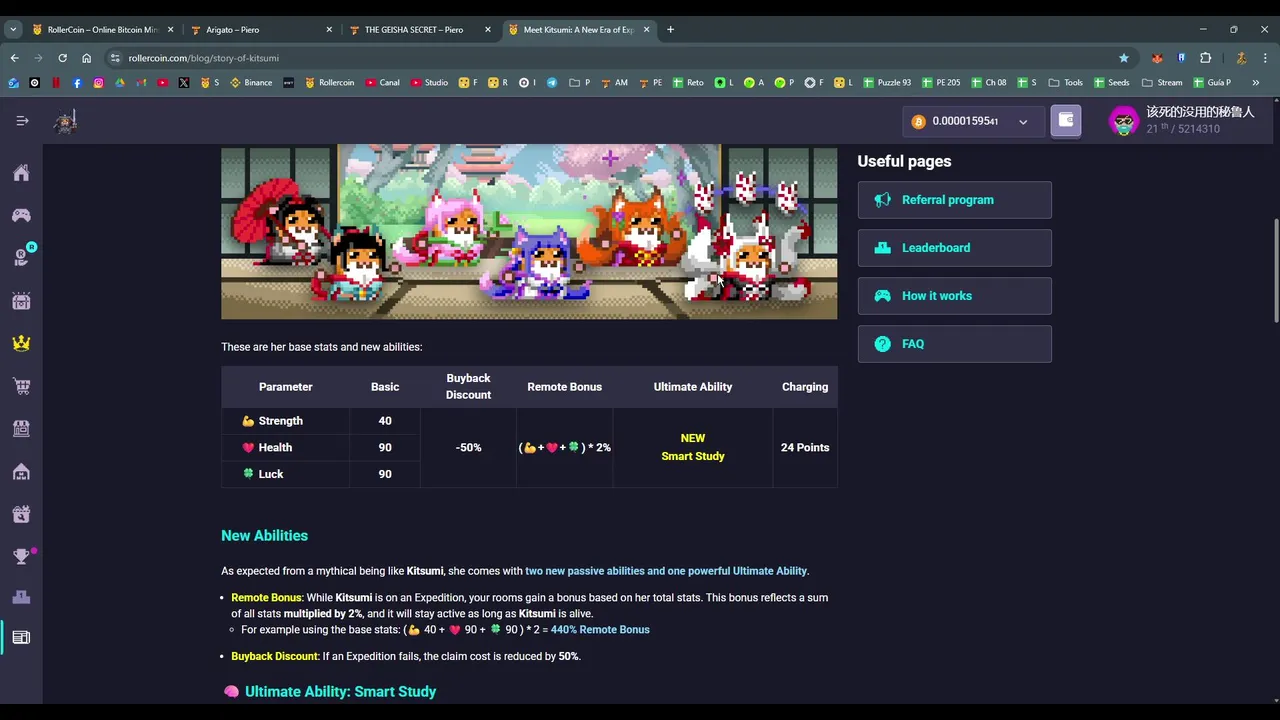Viewport: 1280px width, 720px height.
Task: Click the '-50%' buyback discount value
Action: click(x=468, y=447)
